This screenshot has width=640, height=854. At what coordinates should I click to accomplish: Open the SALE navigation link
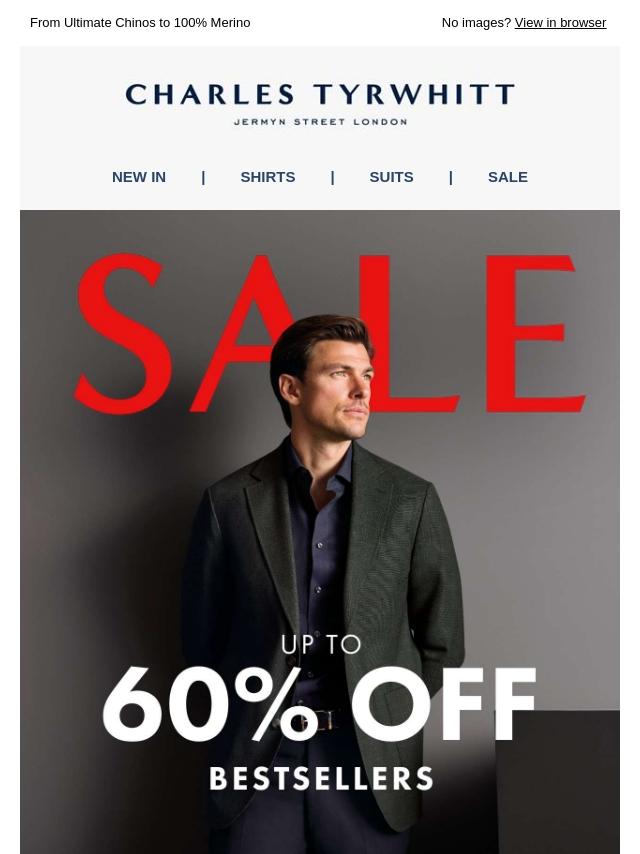tap(508, 177)
